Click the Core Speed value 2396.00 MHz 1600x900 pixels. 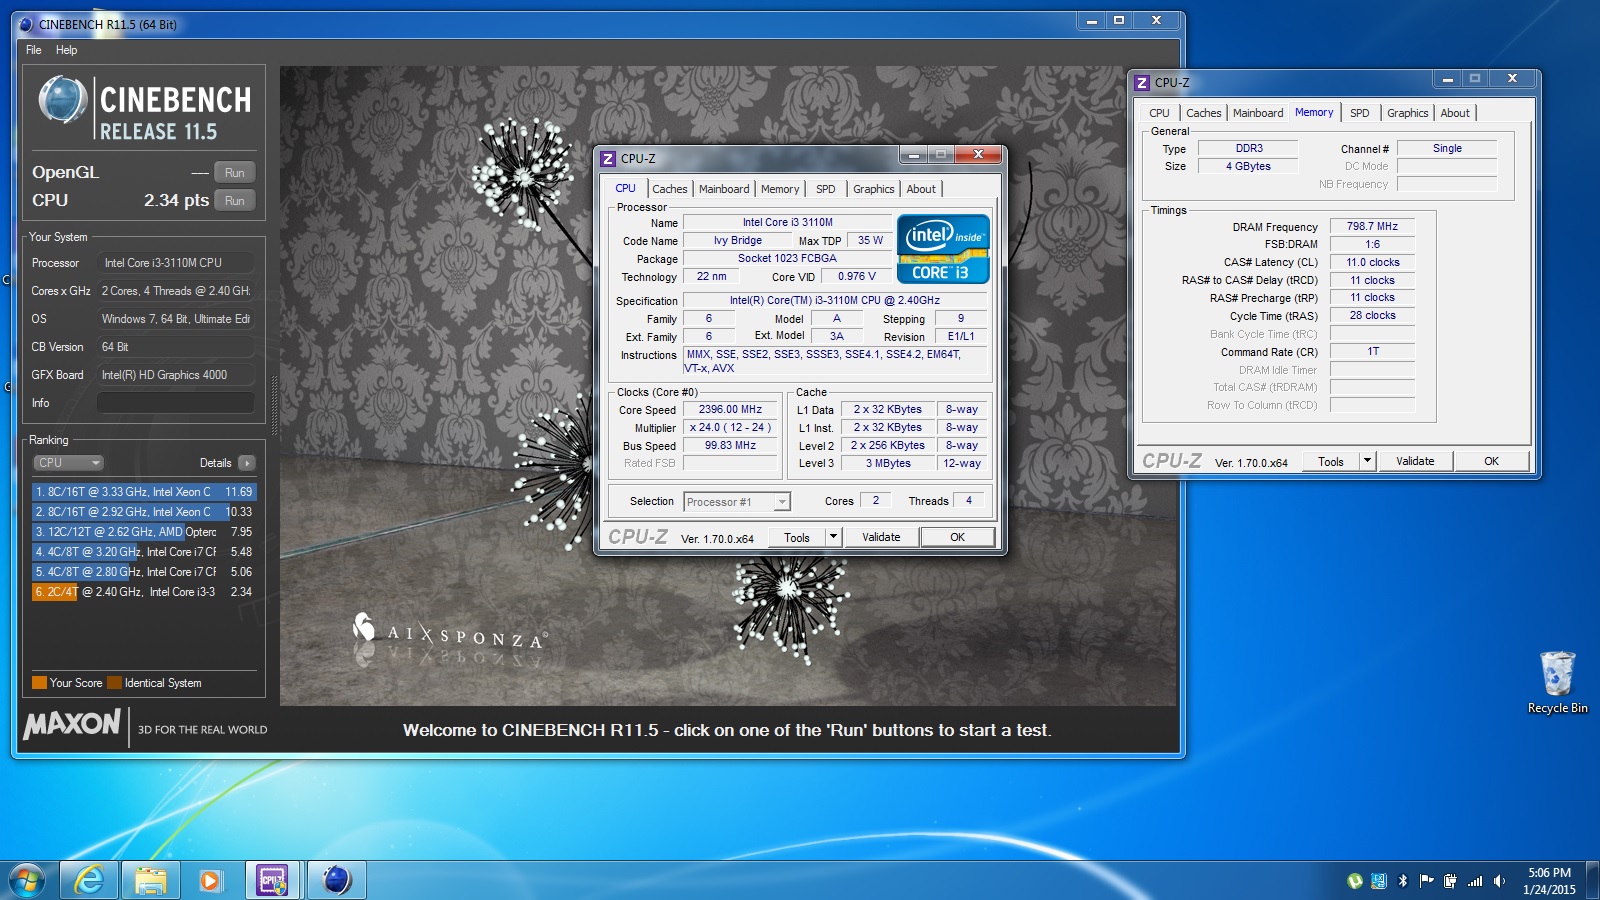(730, 409)
